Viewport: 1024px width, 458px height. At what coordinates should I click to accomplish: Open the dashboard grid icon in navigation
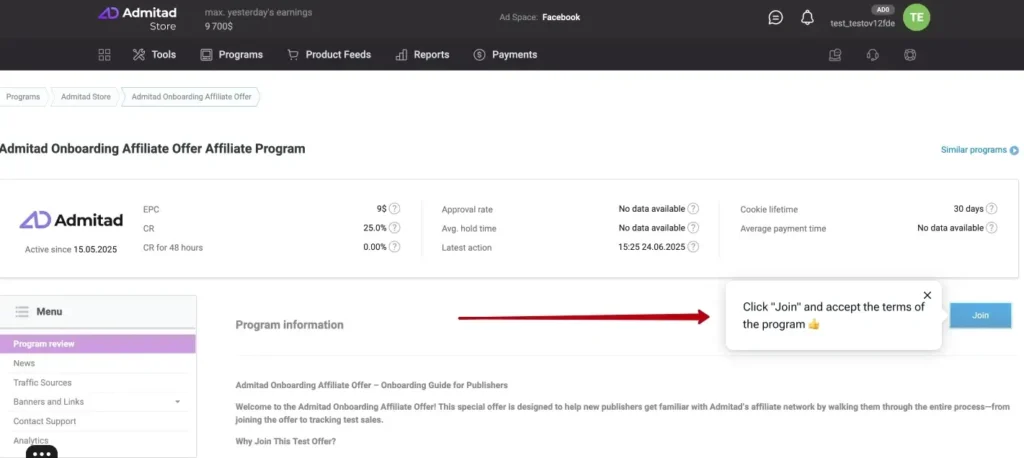[x=104, y=55]
